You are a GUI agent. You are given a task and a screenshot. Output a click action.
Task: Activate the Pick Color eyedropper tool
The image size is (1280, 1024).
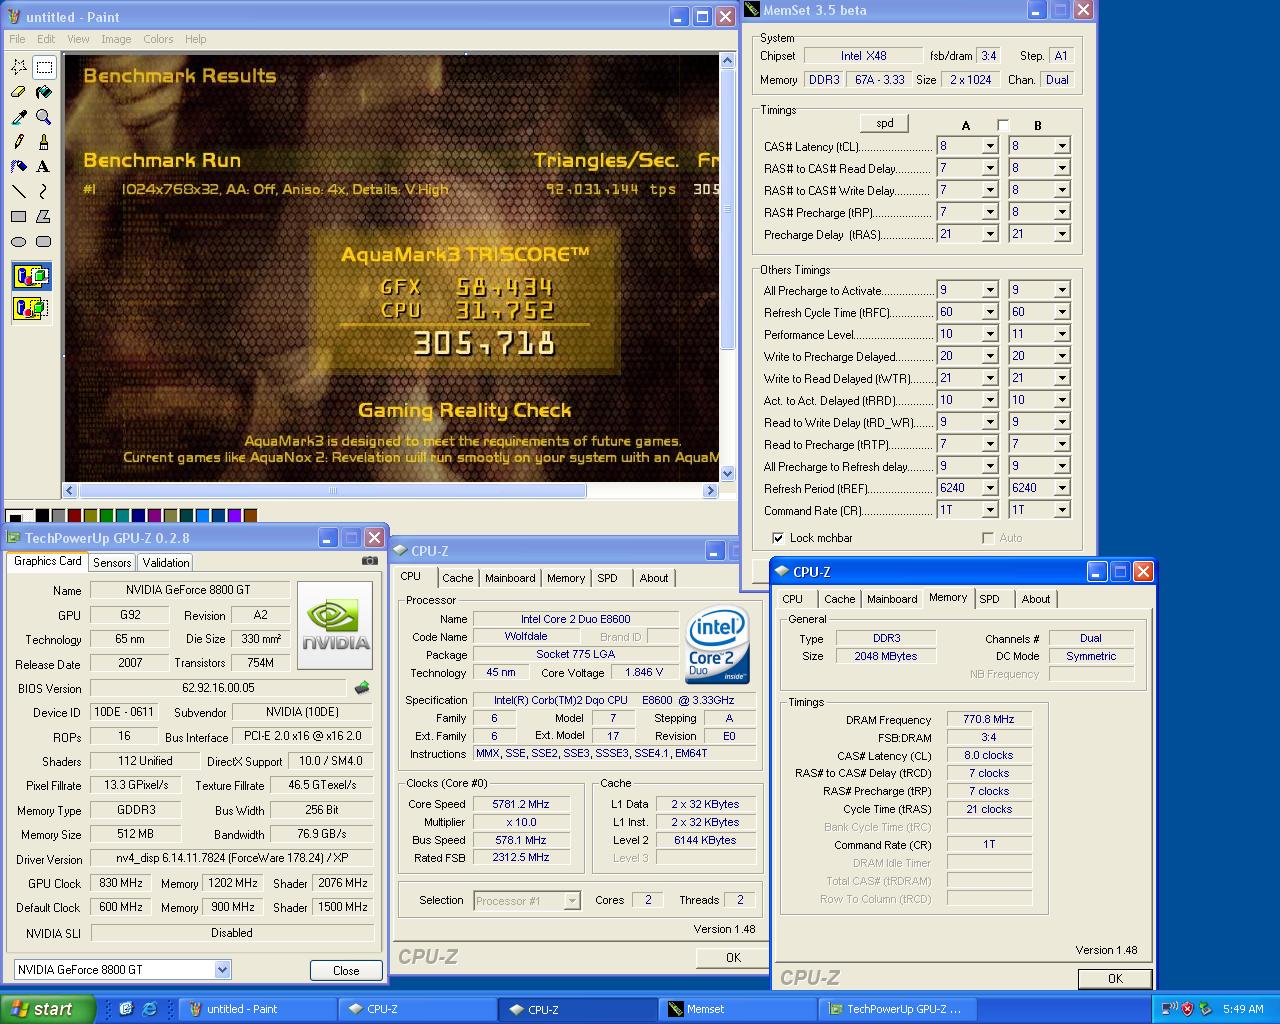pos(18,117)
